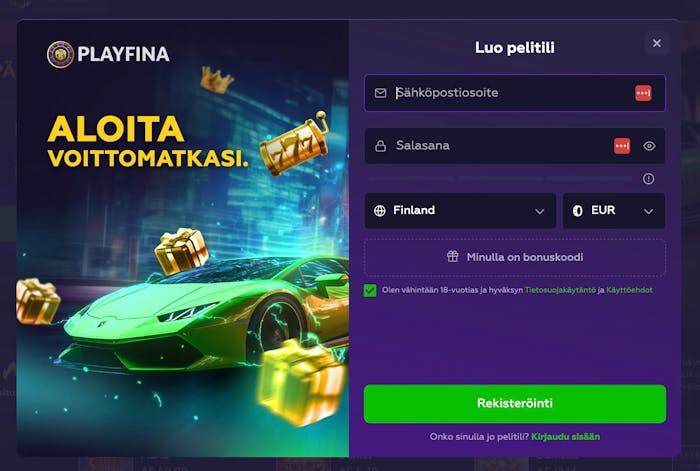The height and width of the screenshot is (471, 700).
Task: Click the Playfina logo emblem
Action: pos(60,54)
